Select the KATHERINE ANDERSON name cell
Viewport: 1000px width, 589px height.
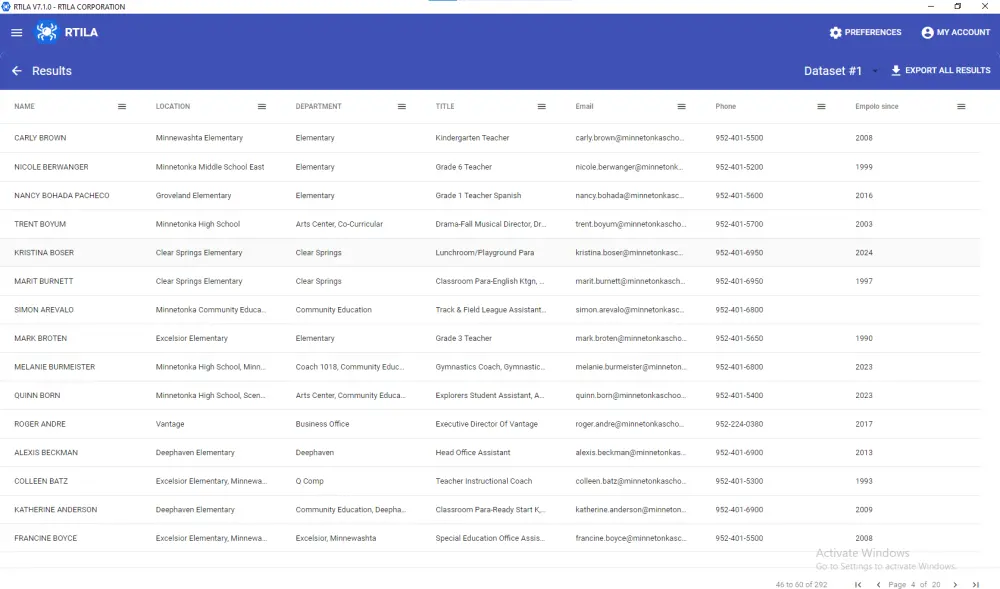[x=56, y=510]
